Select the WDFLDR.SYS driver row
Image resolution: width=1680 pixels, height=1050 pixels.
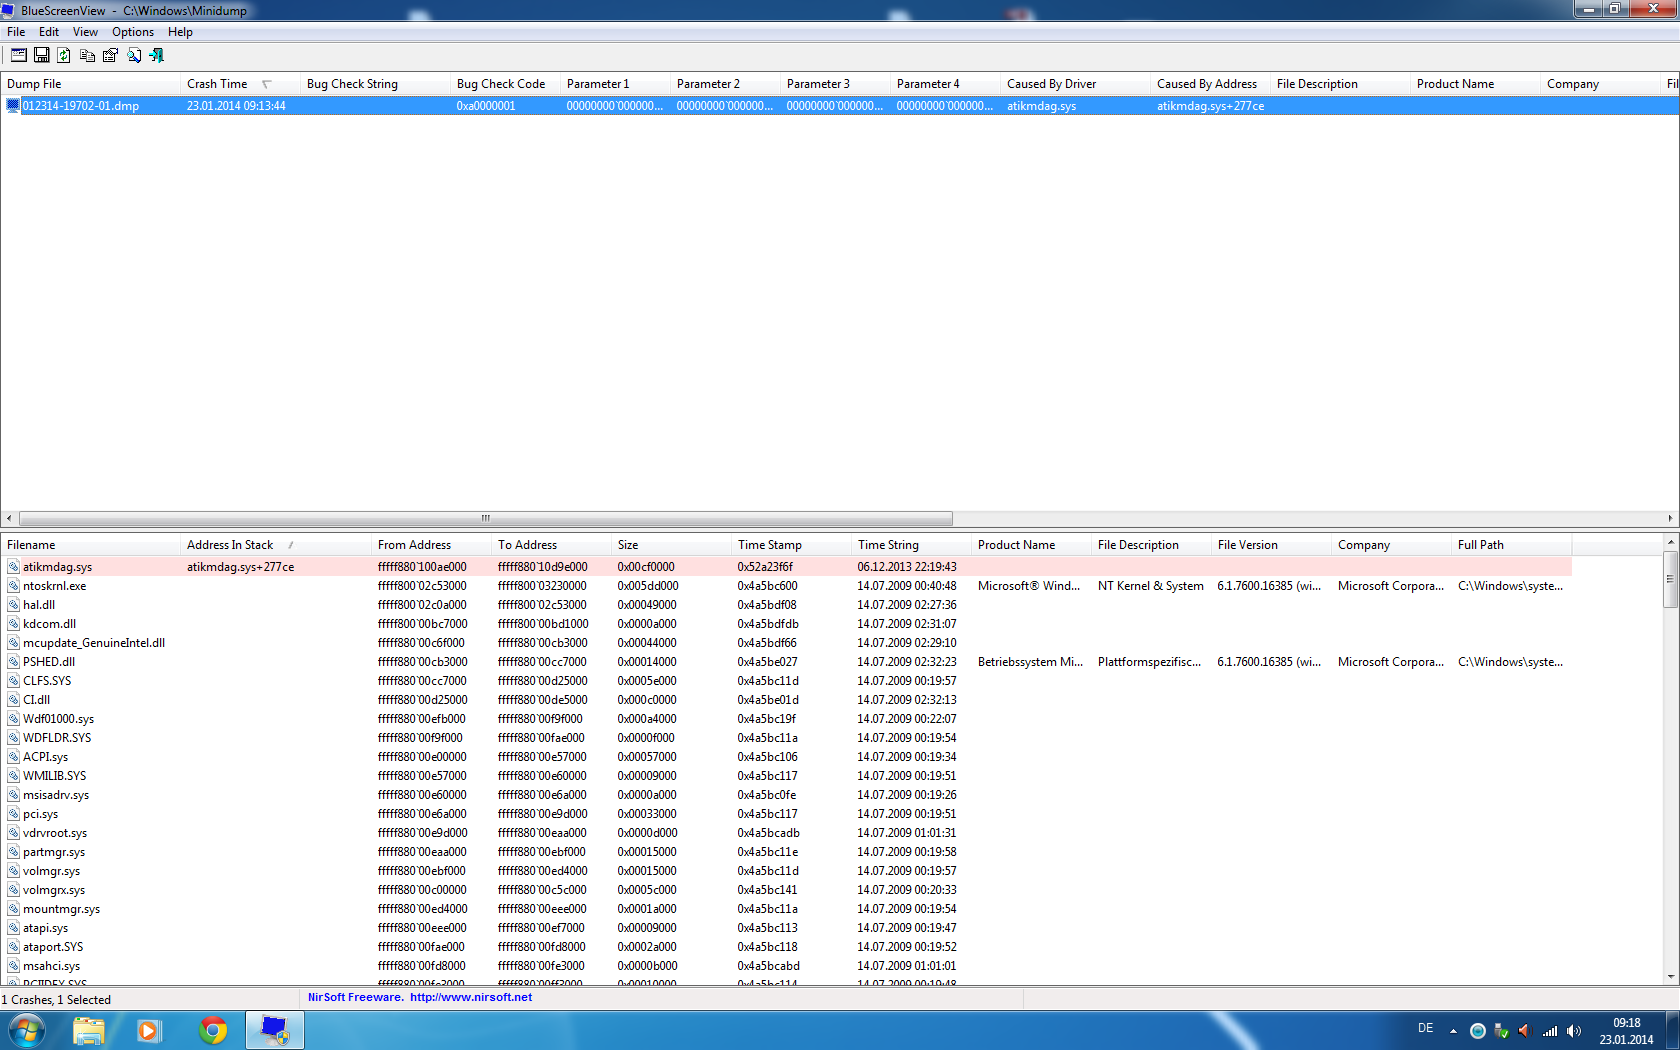pos(786,738)
